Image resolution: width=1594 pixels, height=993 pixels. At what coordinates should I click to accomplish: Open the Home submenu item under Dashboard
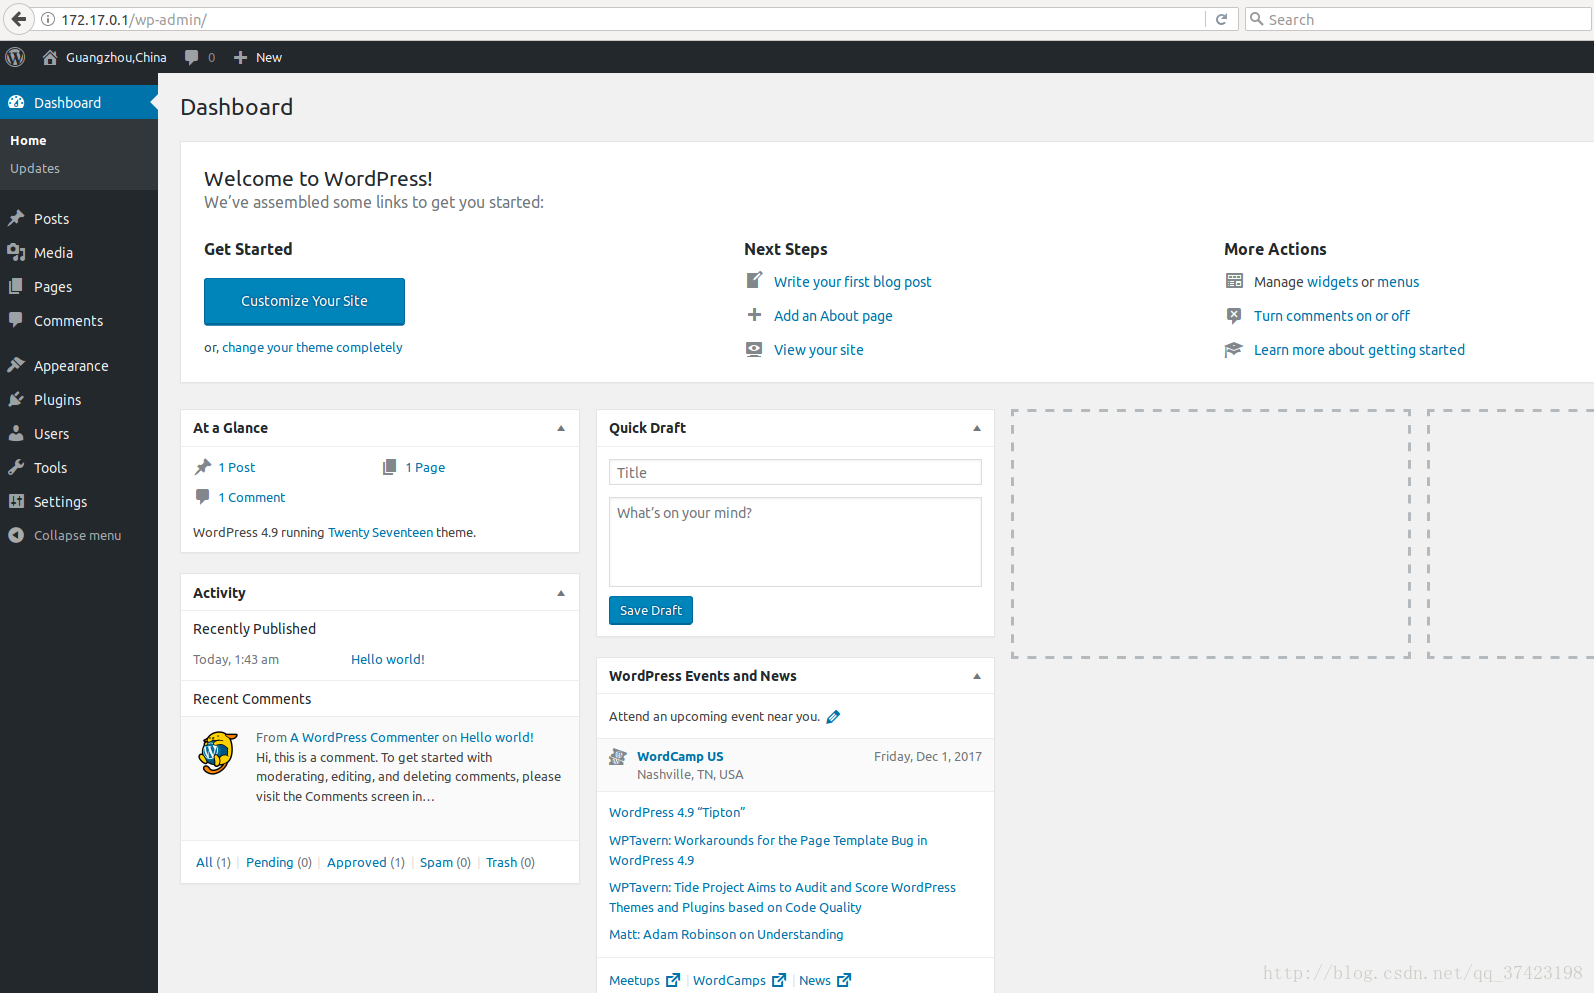(28, 140)
